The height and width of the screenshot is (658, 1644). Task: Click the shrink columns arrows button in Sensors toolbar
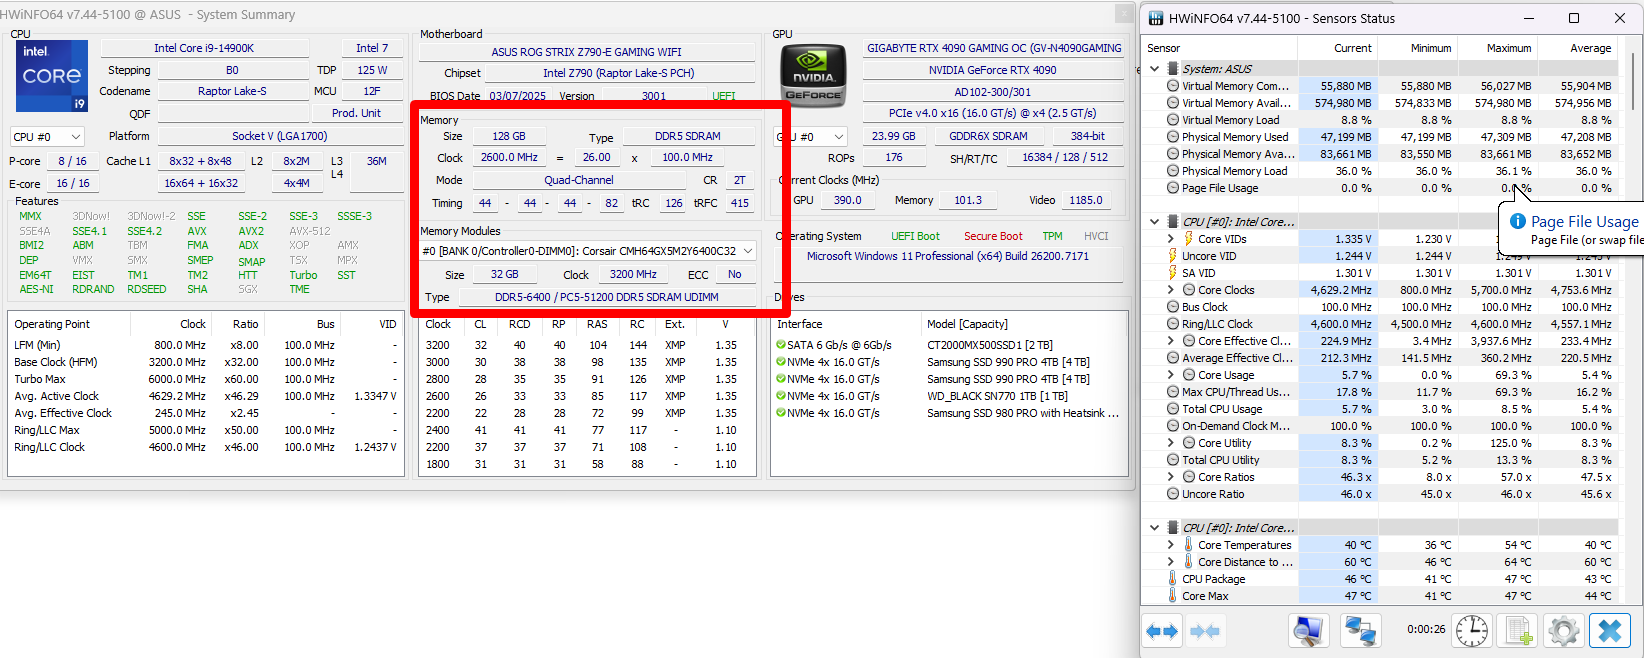pos(1205,631)
